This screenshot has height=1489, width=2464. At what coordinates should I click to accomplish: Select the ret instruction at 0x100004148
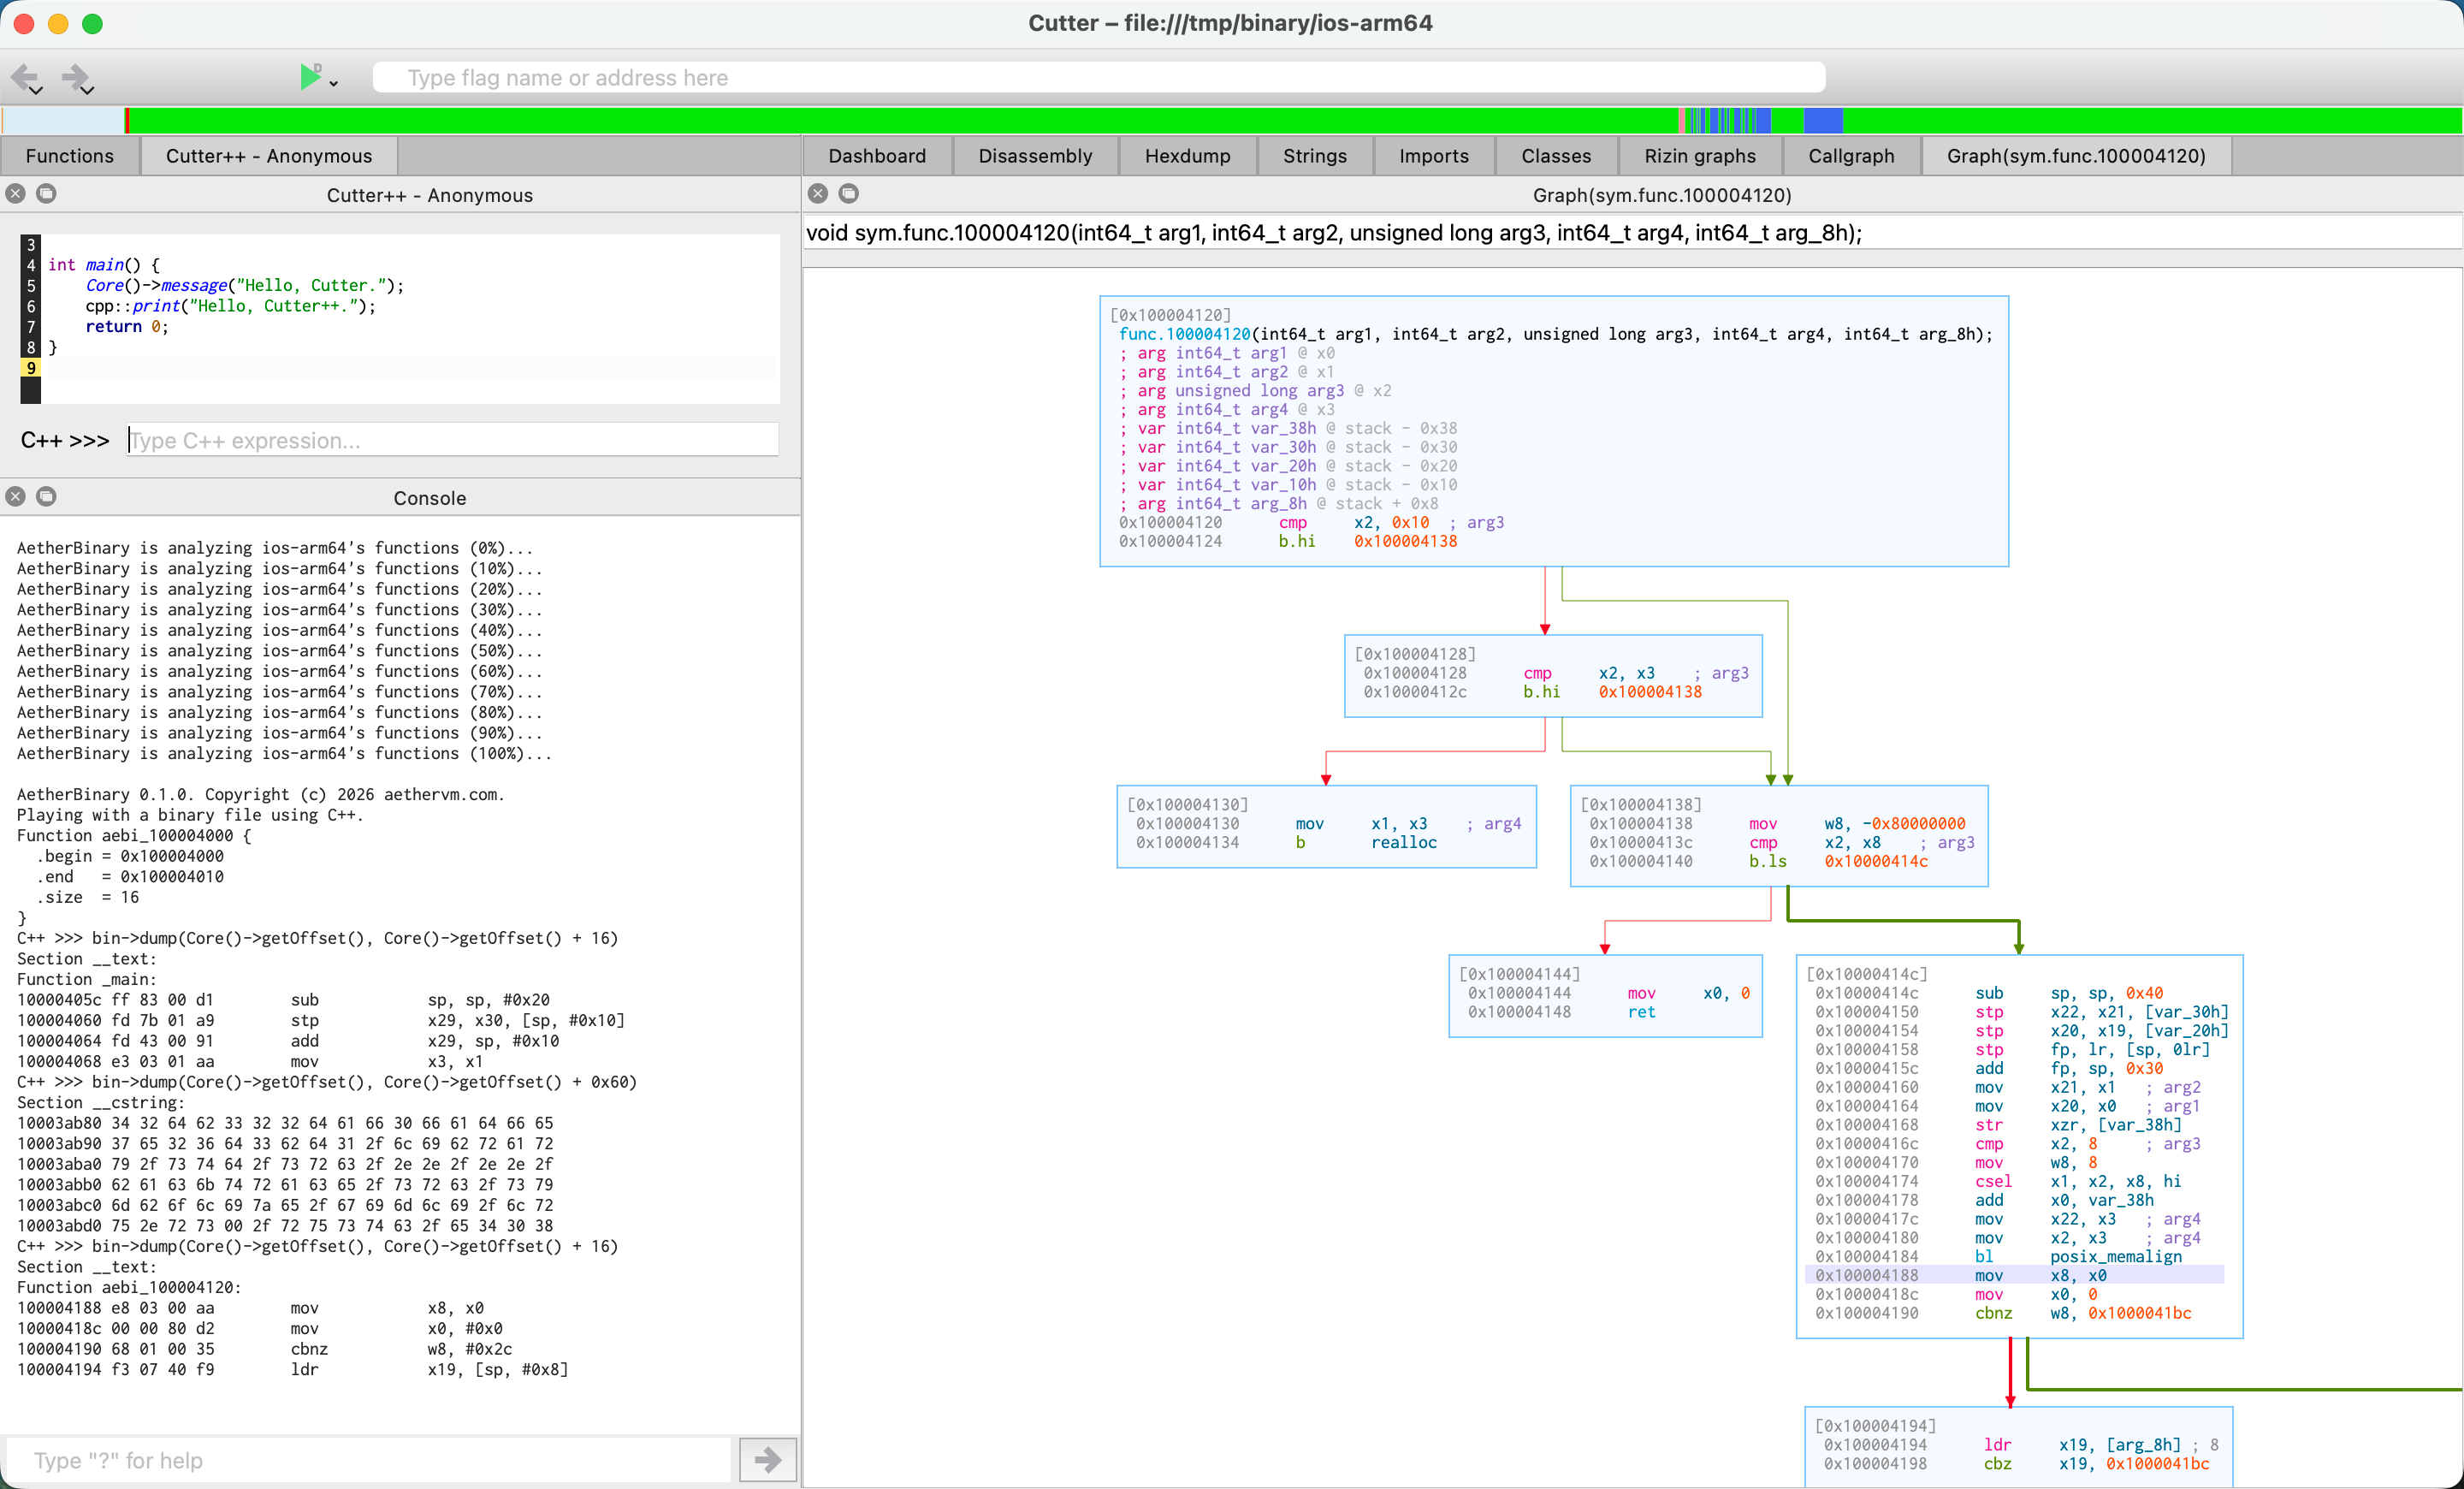pos(1561,1012)
